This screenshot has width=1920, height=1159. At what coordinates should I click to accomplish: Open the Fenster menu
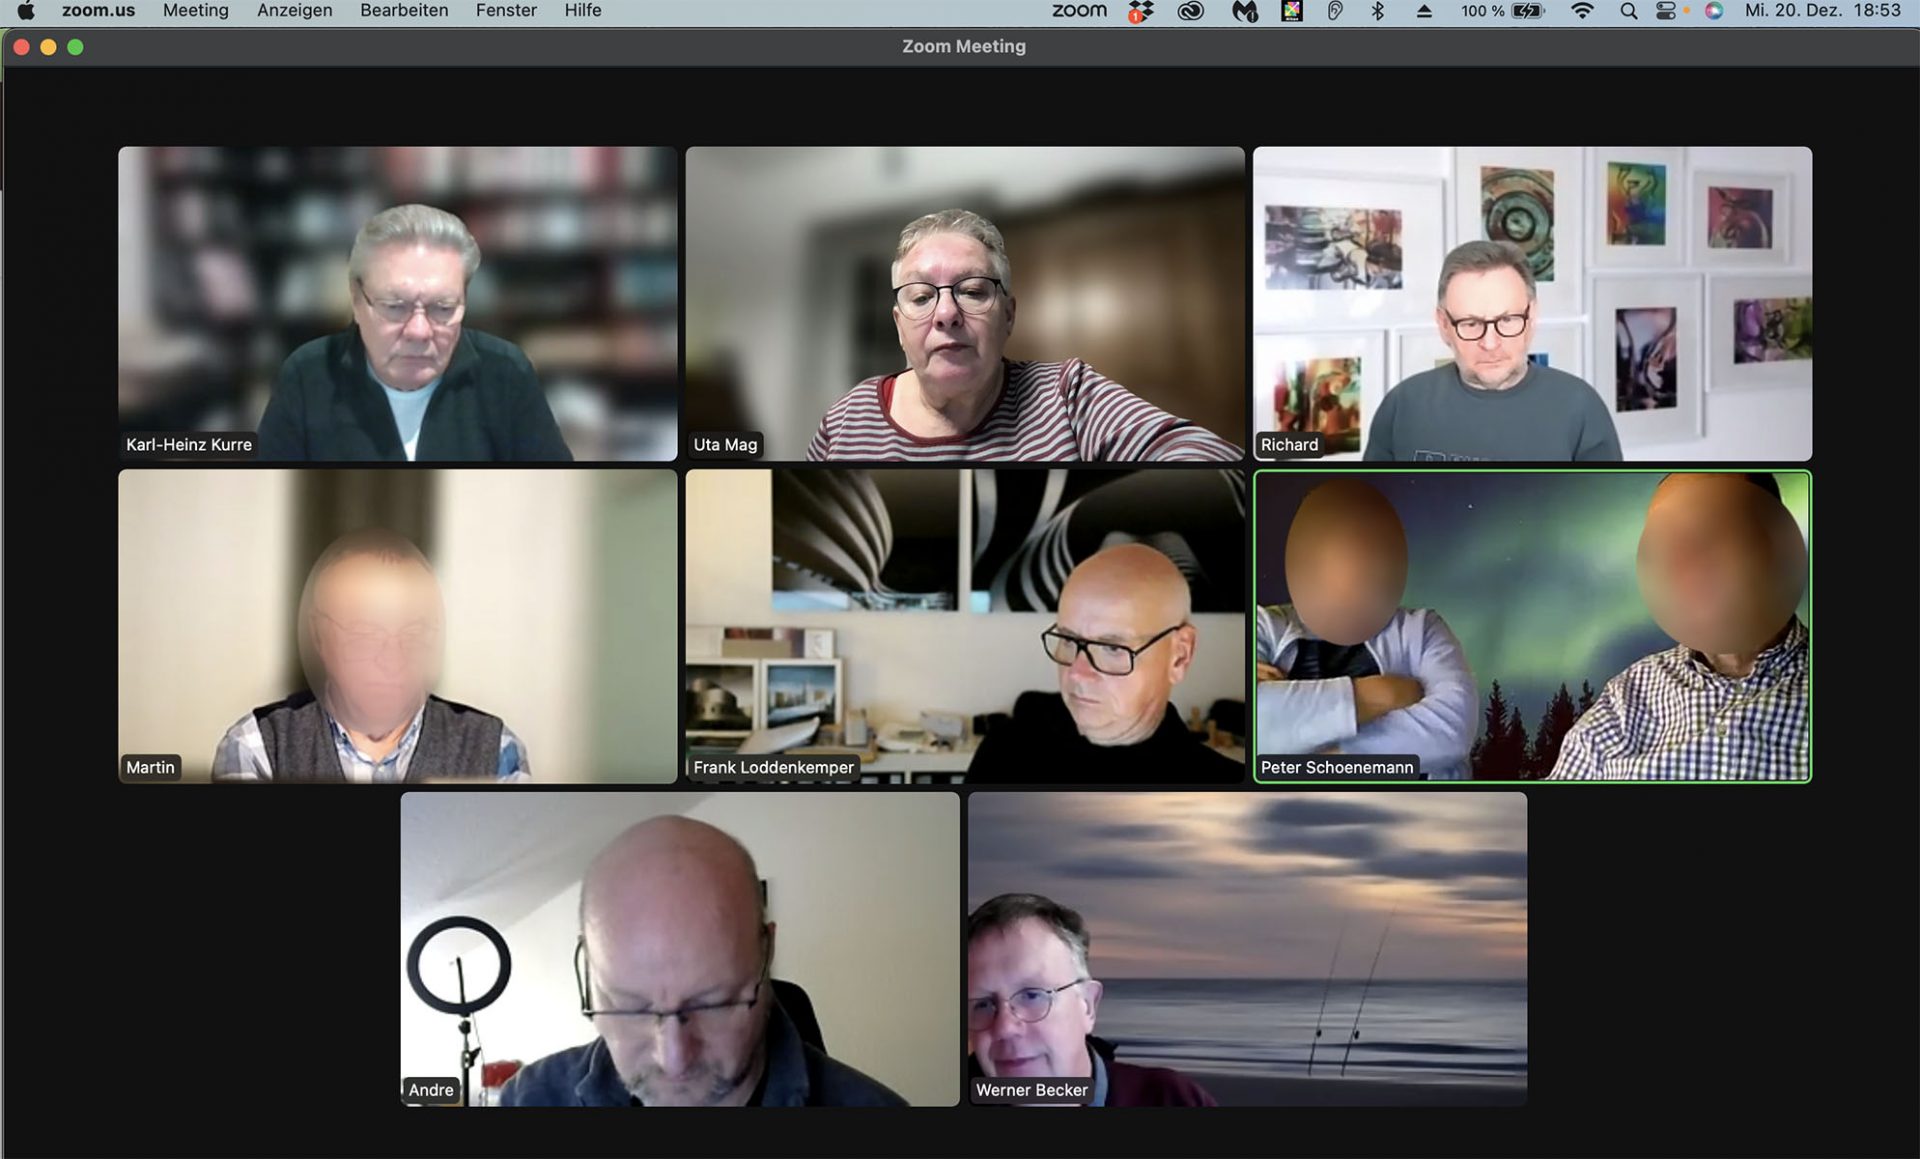tap(506, 11)
